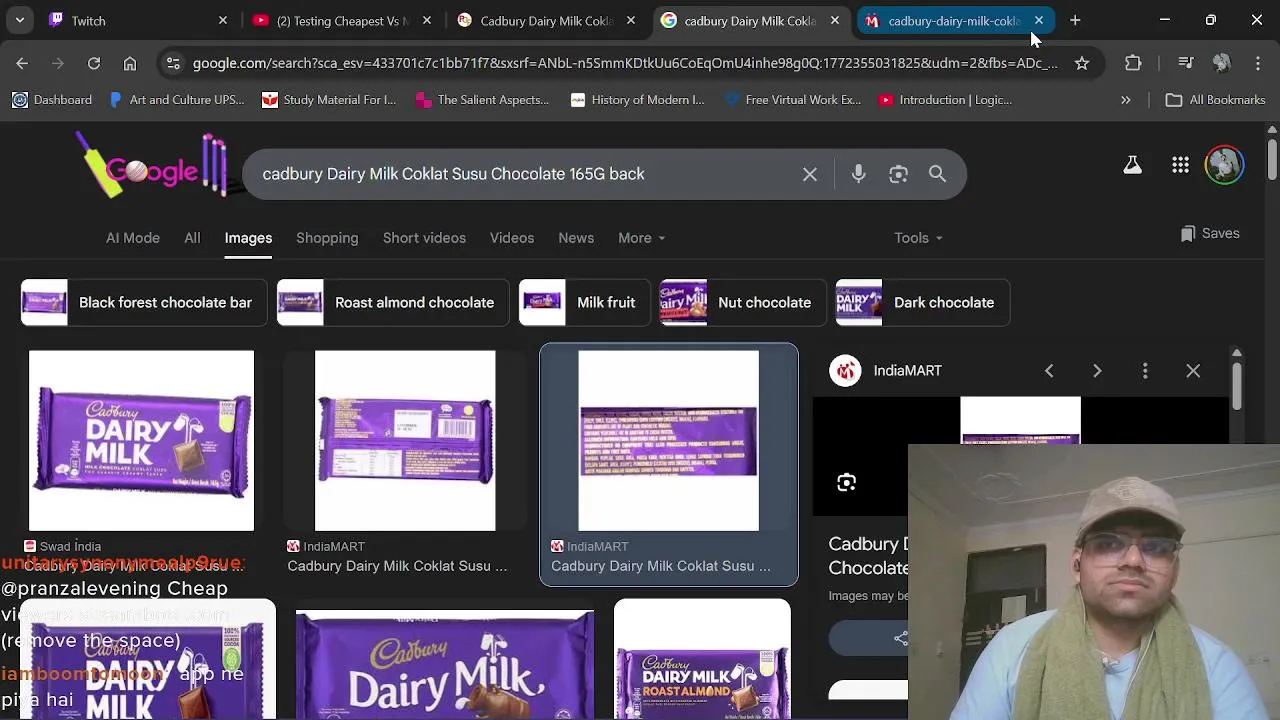Click the preview panel scrollbar

click(1237, 385)
